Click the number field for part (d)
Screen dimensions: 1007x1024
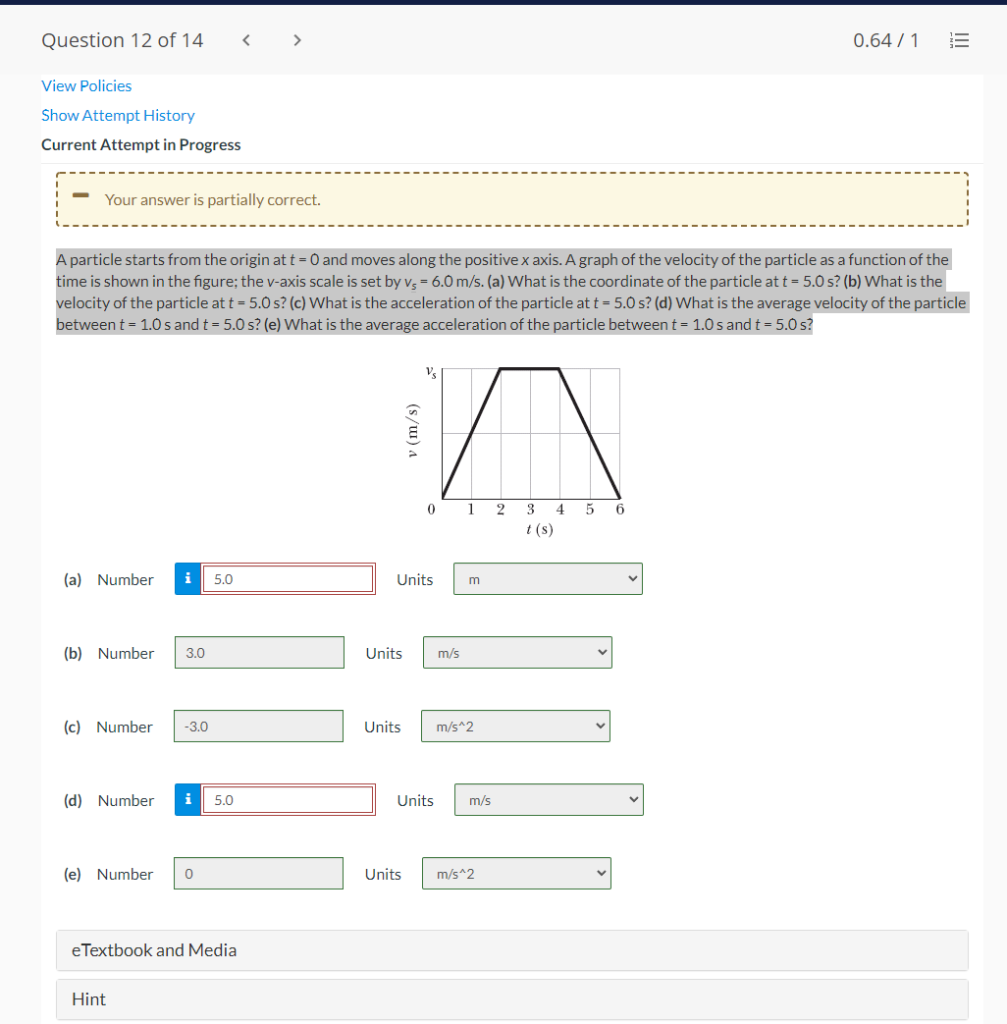pyautogui.click(x=288, y=799)
